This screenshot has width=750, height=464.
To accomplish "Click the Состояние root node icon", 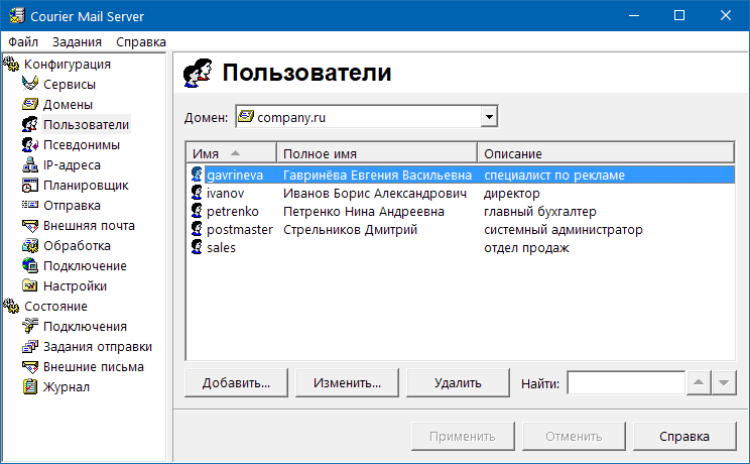I will coord(11,306).
